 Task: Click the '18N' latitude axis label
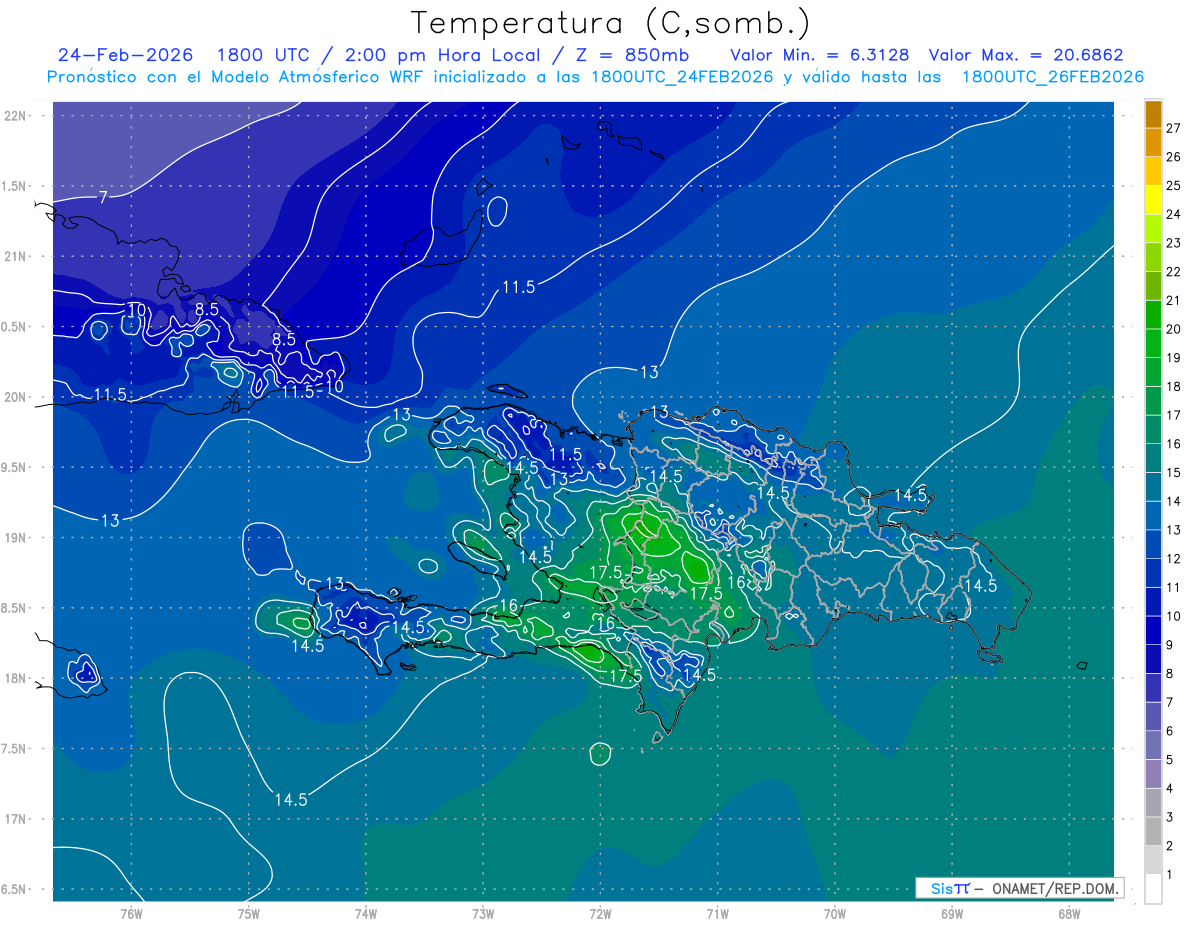(x=16, y=678)
